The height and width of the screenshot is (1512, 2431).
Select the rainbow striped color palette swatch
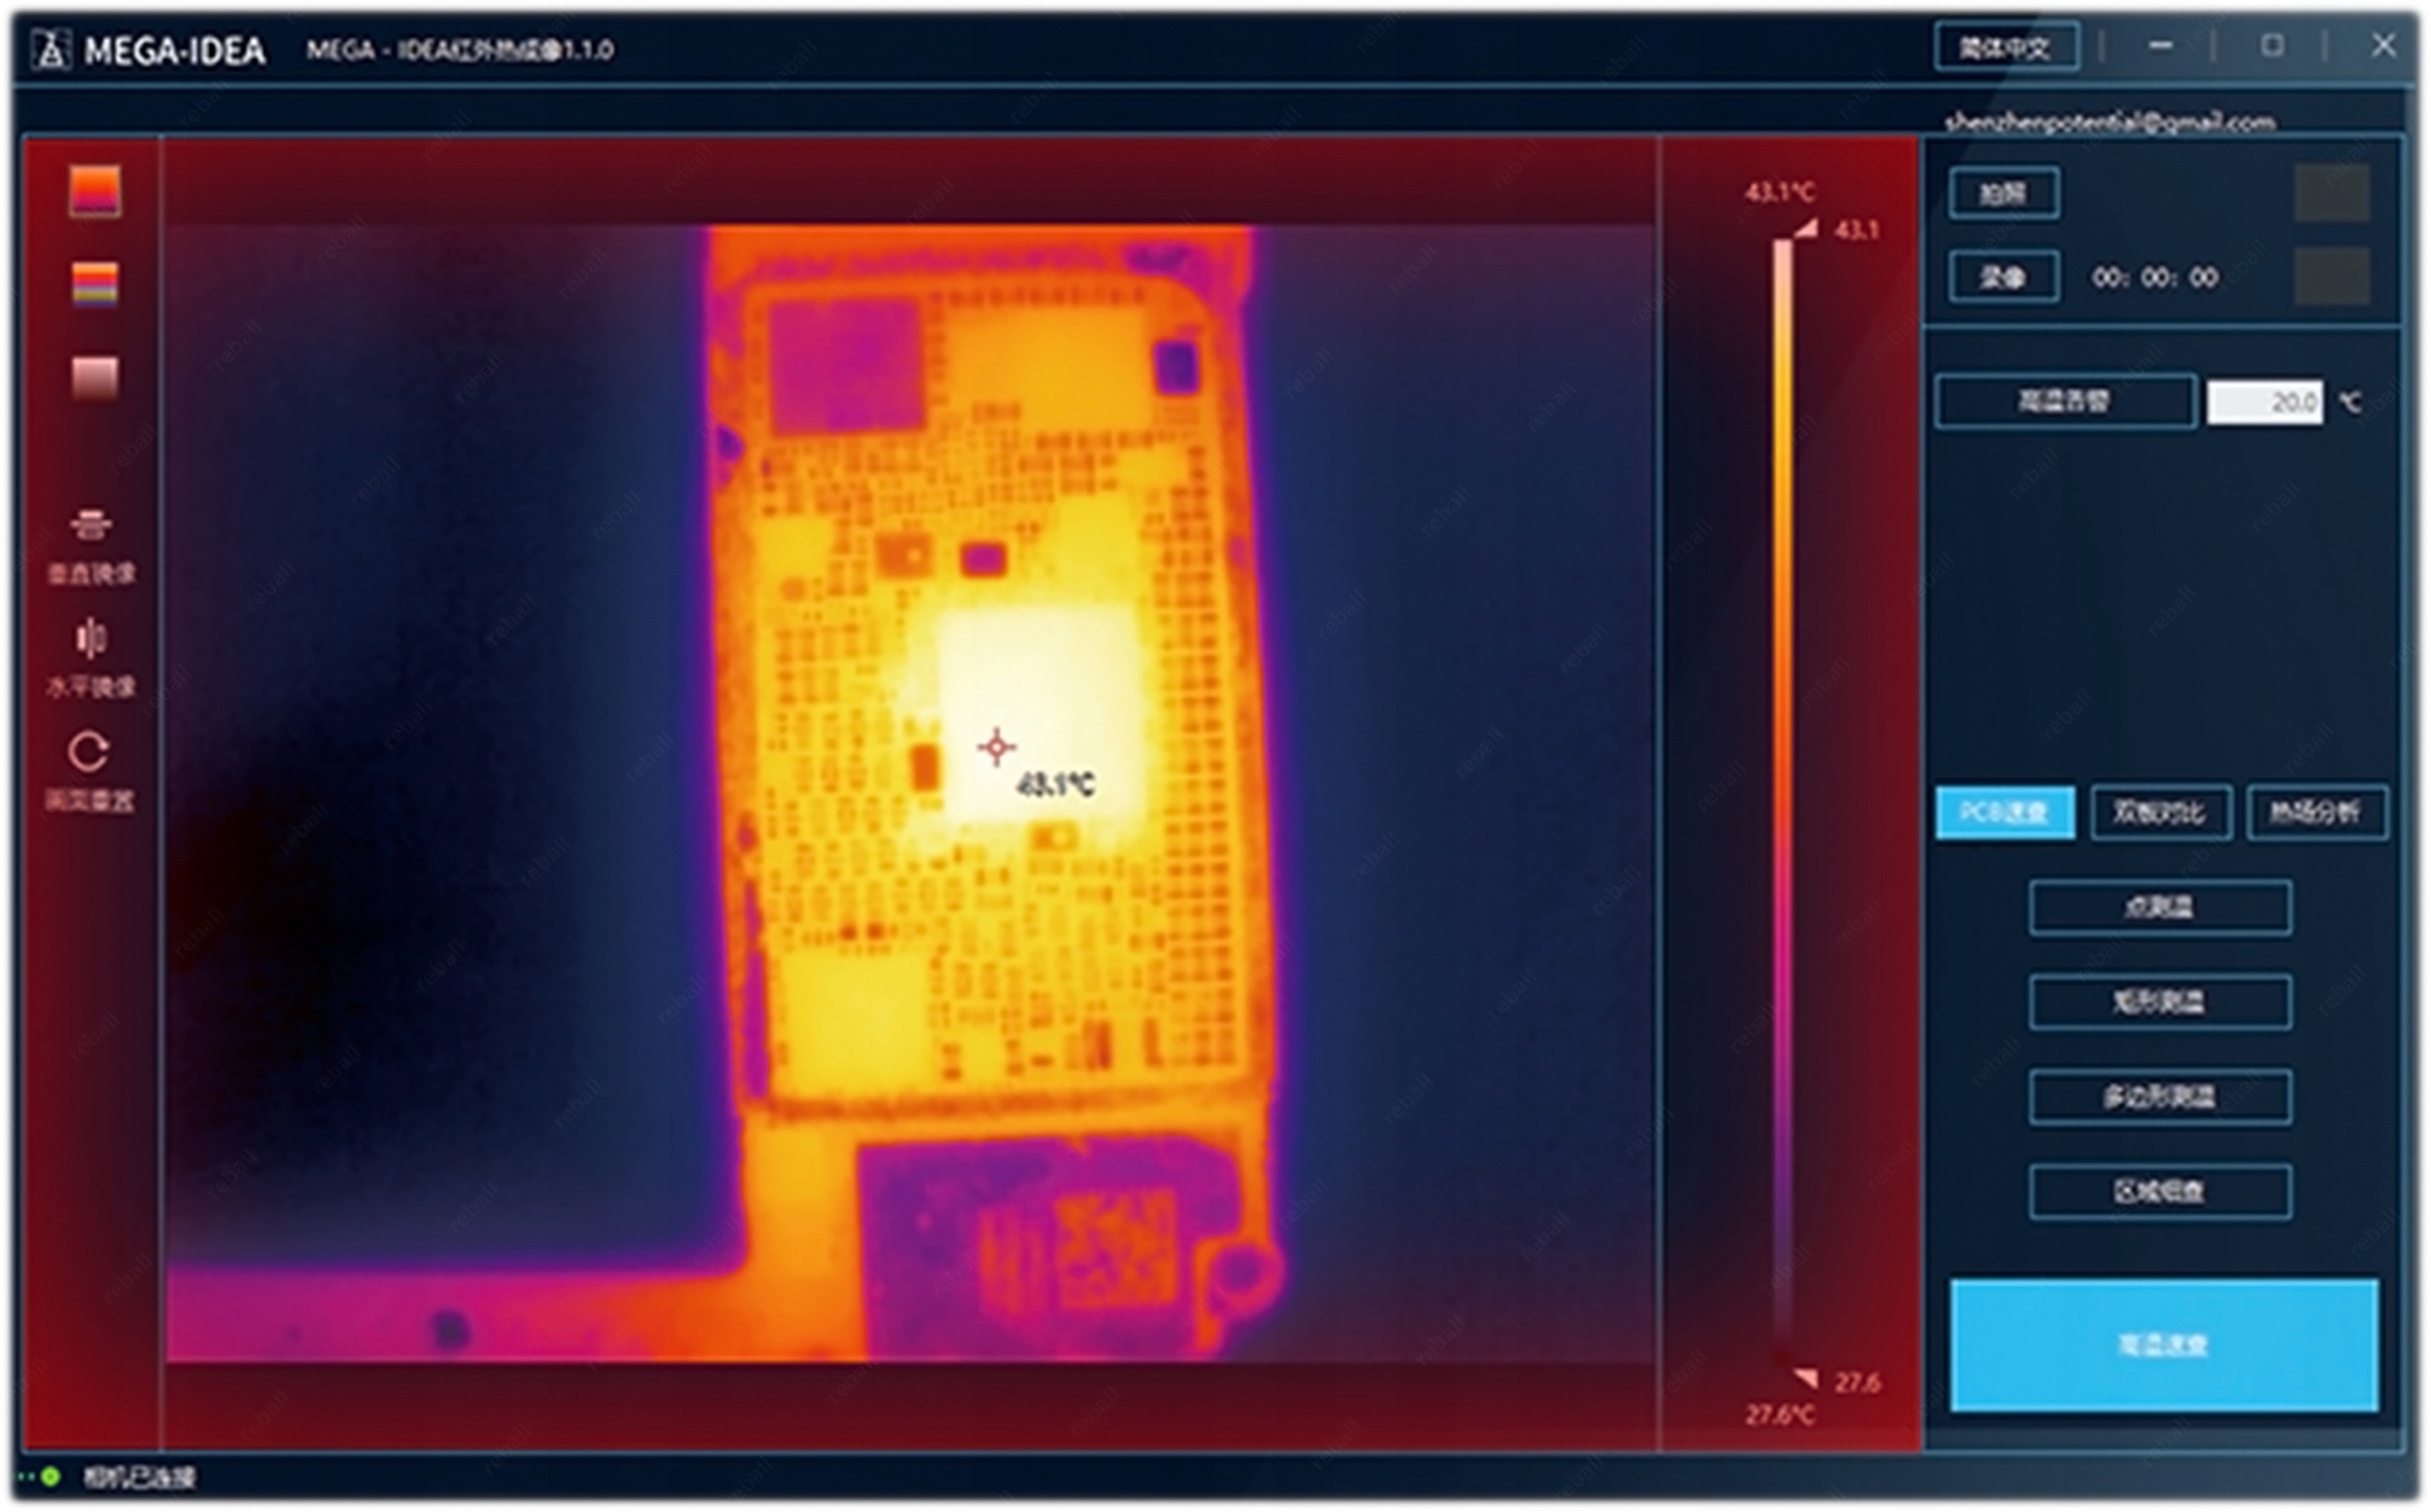point(95,284)
